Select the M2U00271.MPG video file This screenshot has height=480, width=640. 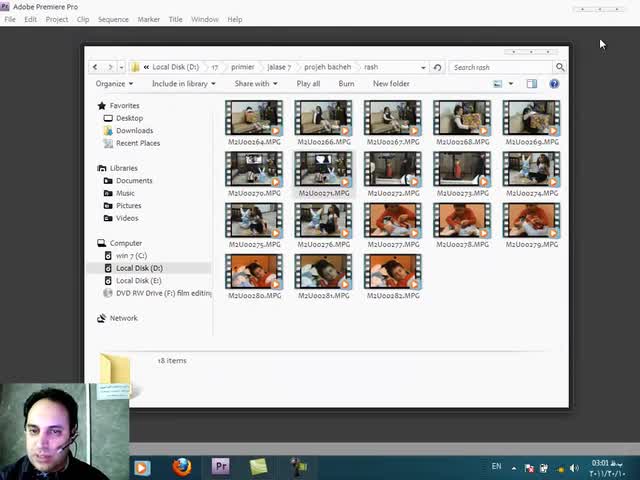pyautogui.click(x=323, y=174)
